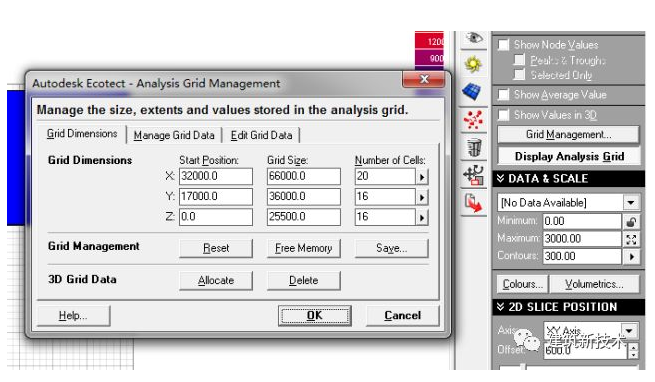Open the Y Number of Cells arrow menu

pyautogui.click(x=422, y=197)
